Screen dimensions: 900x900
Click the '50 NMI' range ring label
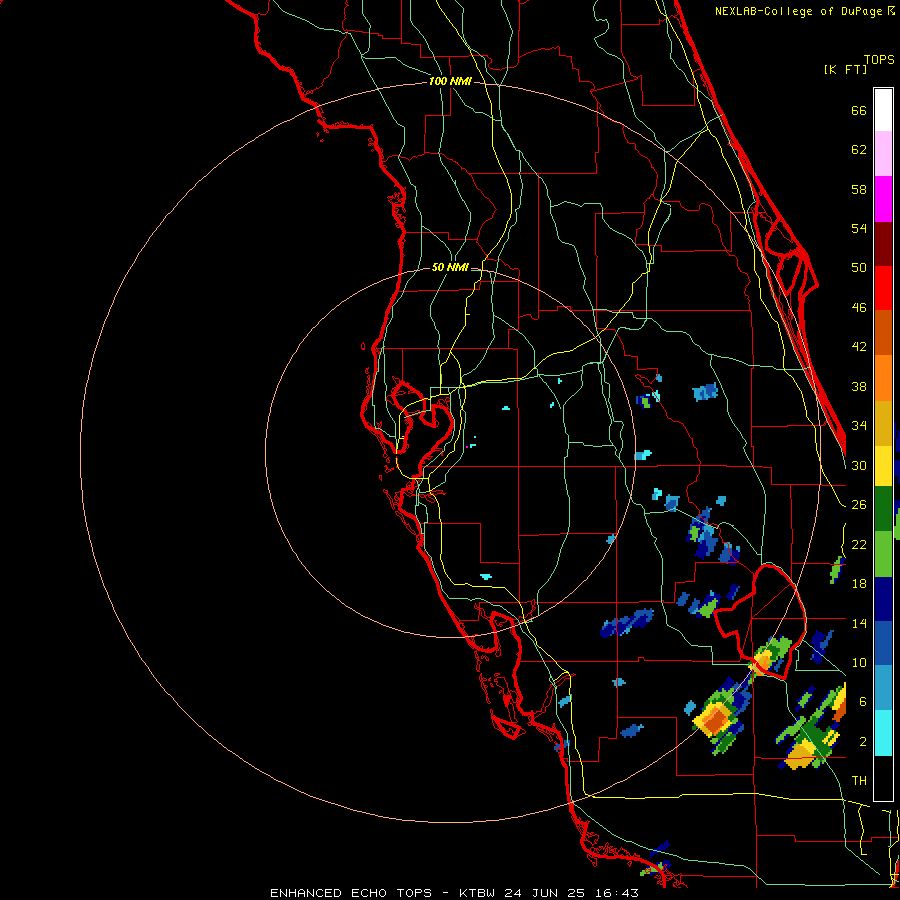[450, 267]
